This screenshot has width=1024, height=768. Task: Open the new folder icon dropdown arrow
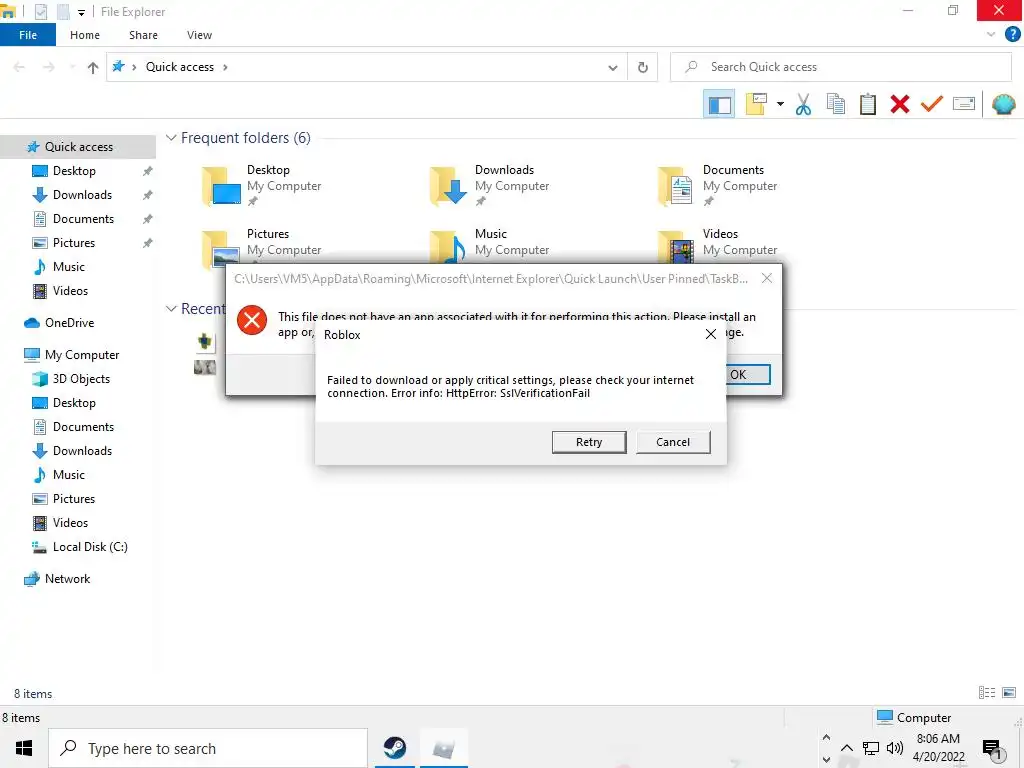pos(780,104)
